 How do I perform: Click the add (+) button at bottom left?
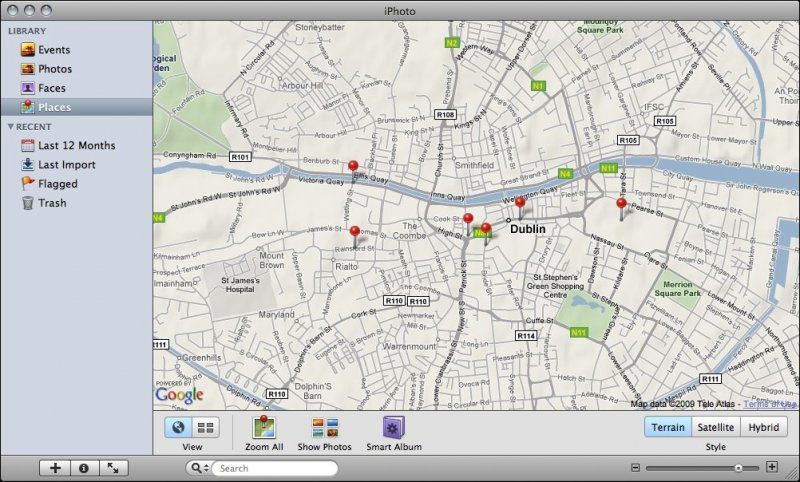click(55, 467)
